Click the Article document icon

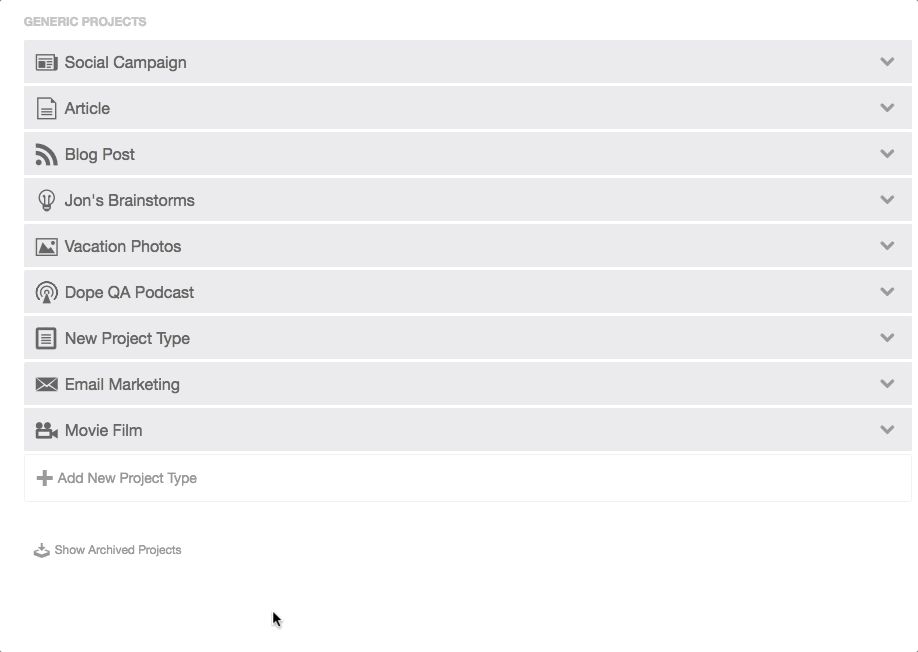46,108
